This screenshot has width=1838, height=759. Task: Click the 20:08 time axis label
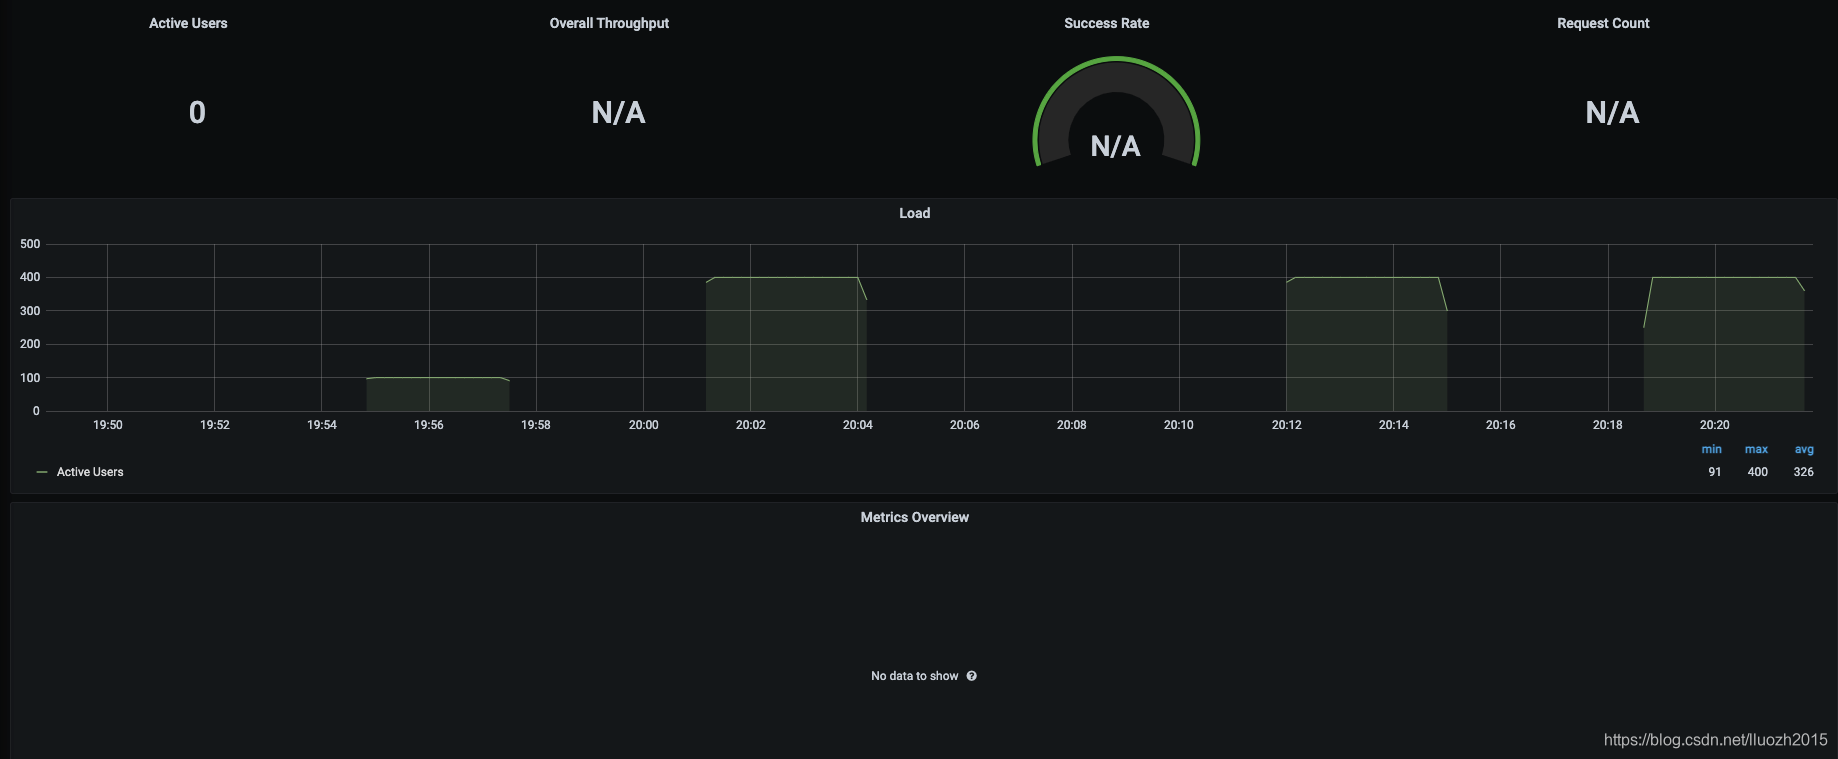pyautogui.click(x=1071, y=425)
